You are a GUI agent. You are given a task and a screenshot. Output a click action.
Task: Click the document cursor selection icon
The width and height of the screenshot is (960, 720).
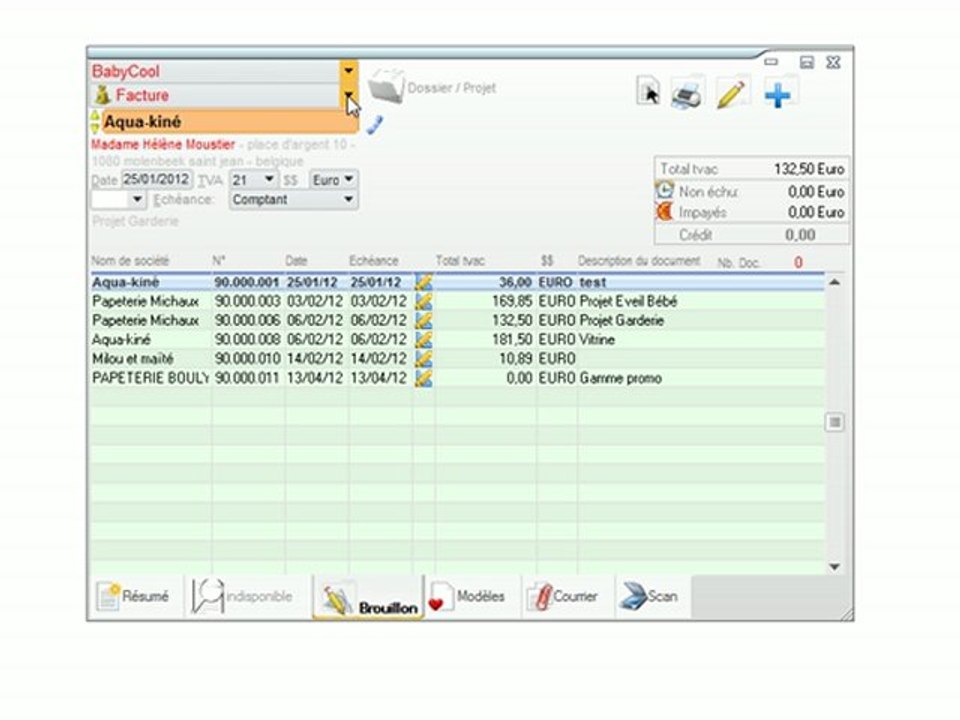click(648, 92)
